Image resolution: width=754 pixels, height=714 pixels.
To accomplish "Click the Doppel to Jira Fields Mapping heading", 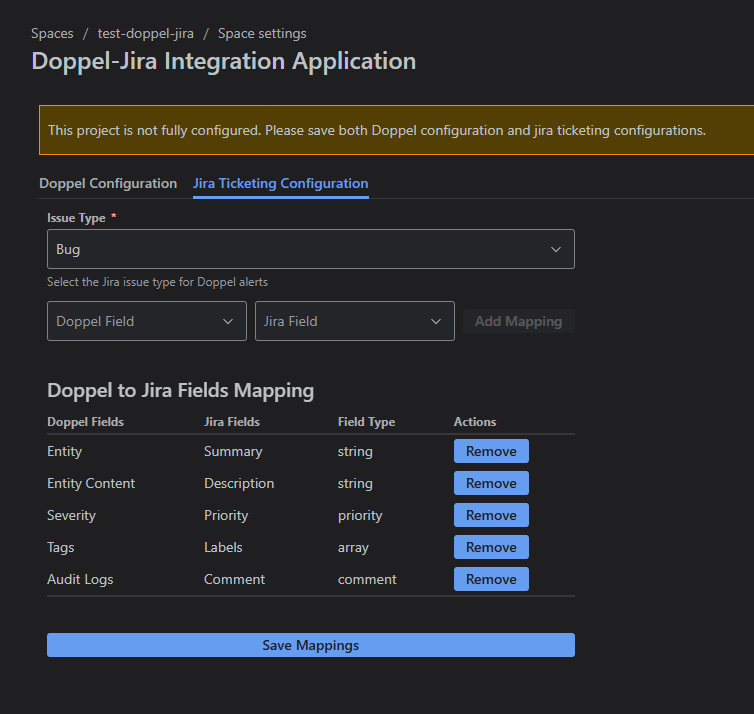I will point(180,390).
